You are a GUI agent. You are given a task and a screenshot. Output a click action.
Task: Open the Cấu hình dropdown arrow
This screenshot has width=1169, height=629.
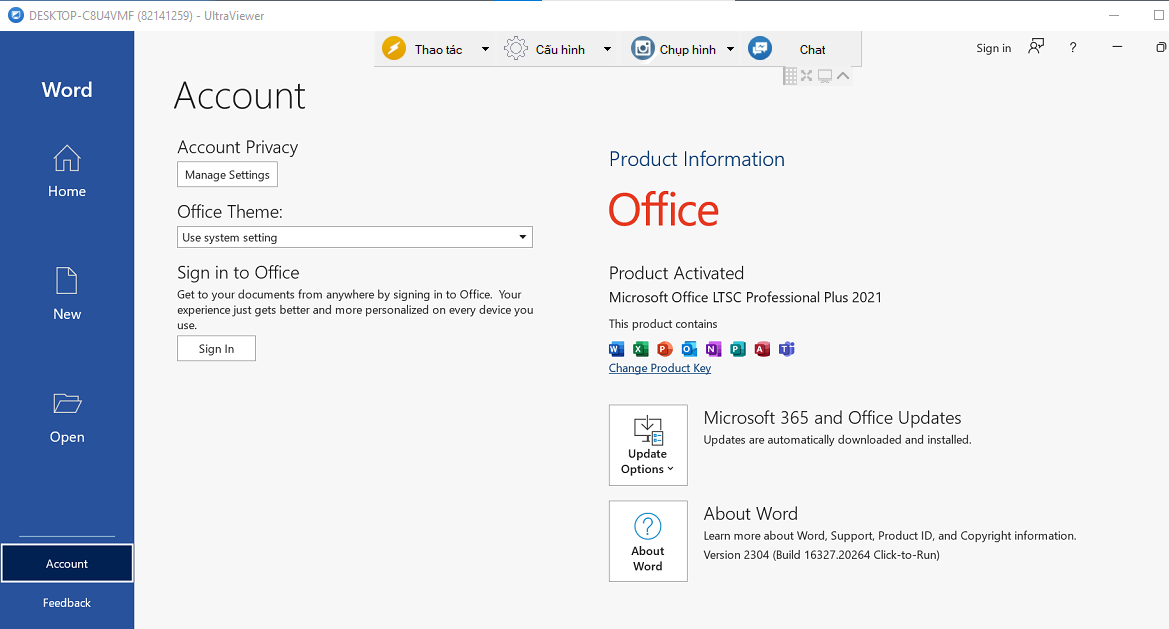click(x=608, y=49)
